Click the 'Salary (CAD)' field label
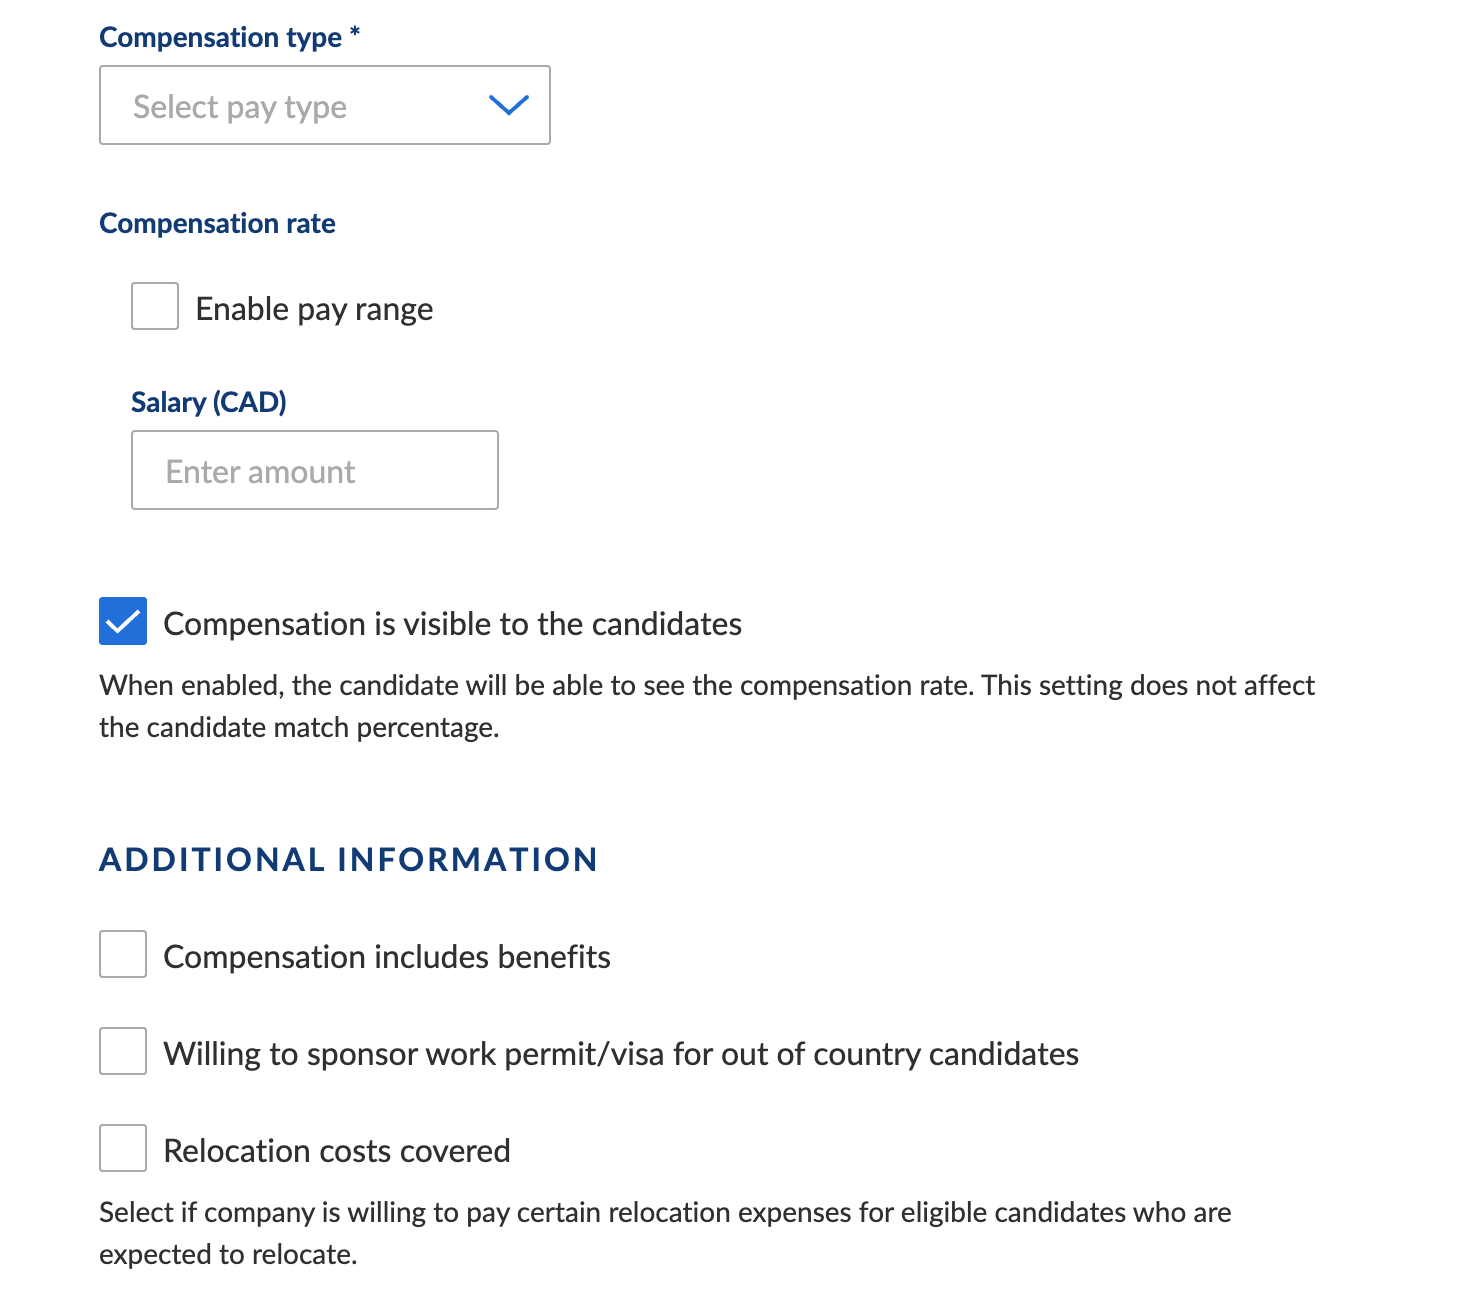The image size is (1468, 1300). point(209,402)
